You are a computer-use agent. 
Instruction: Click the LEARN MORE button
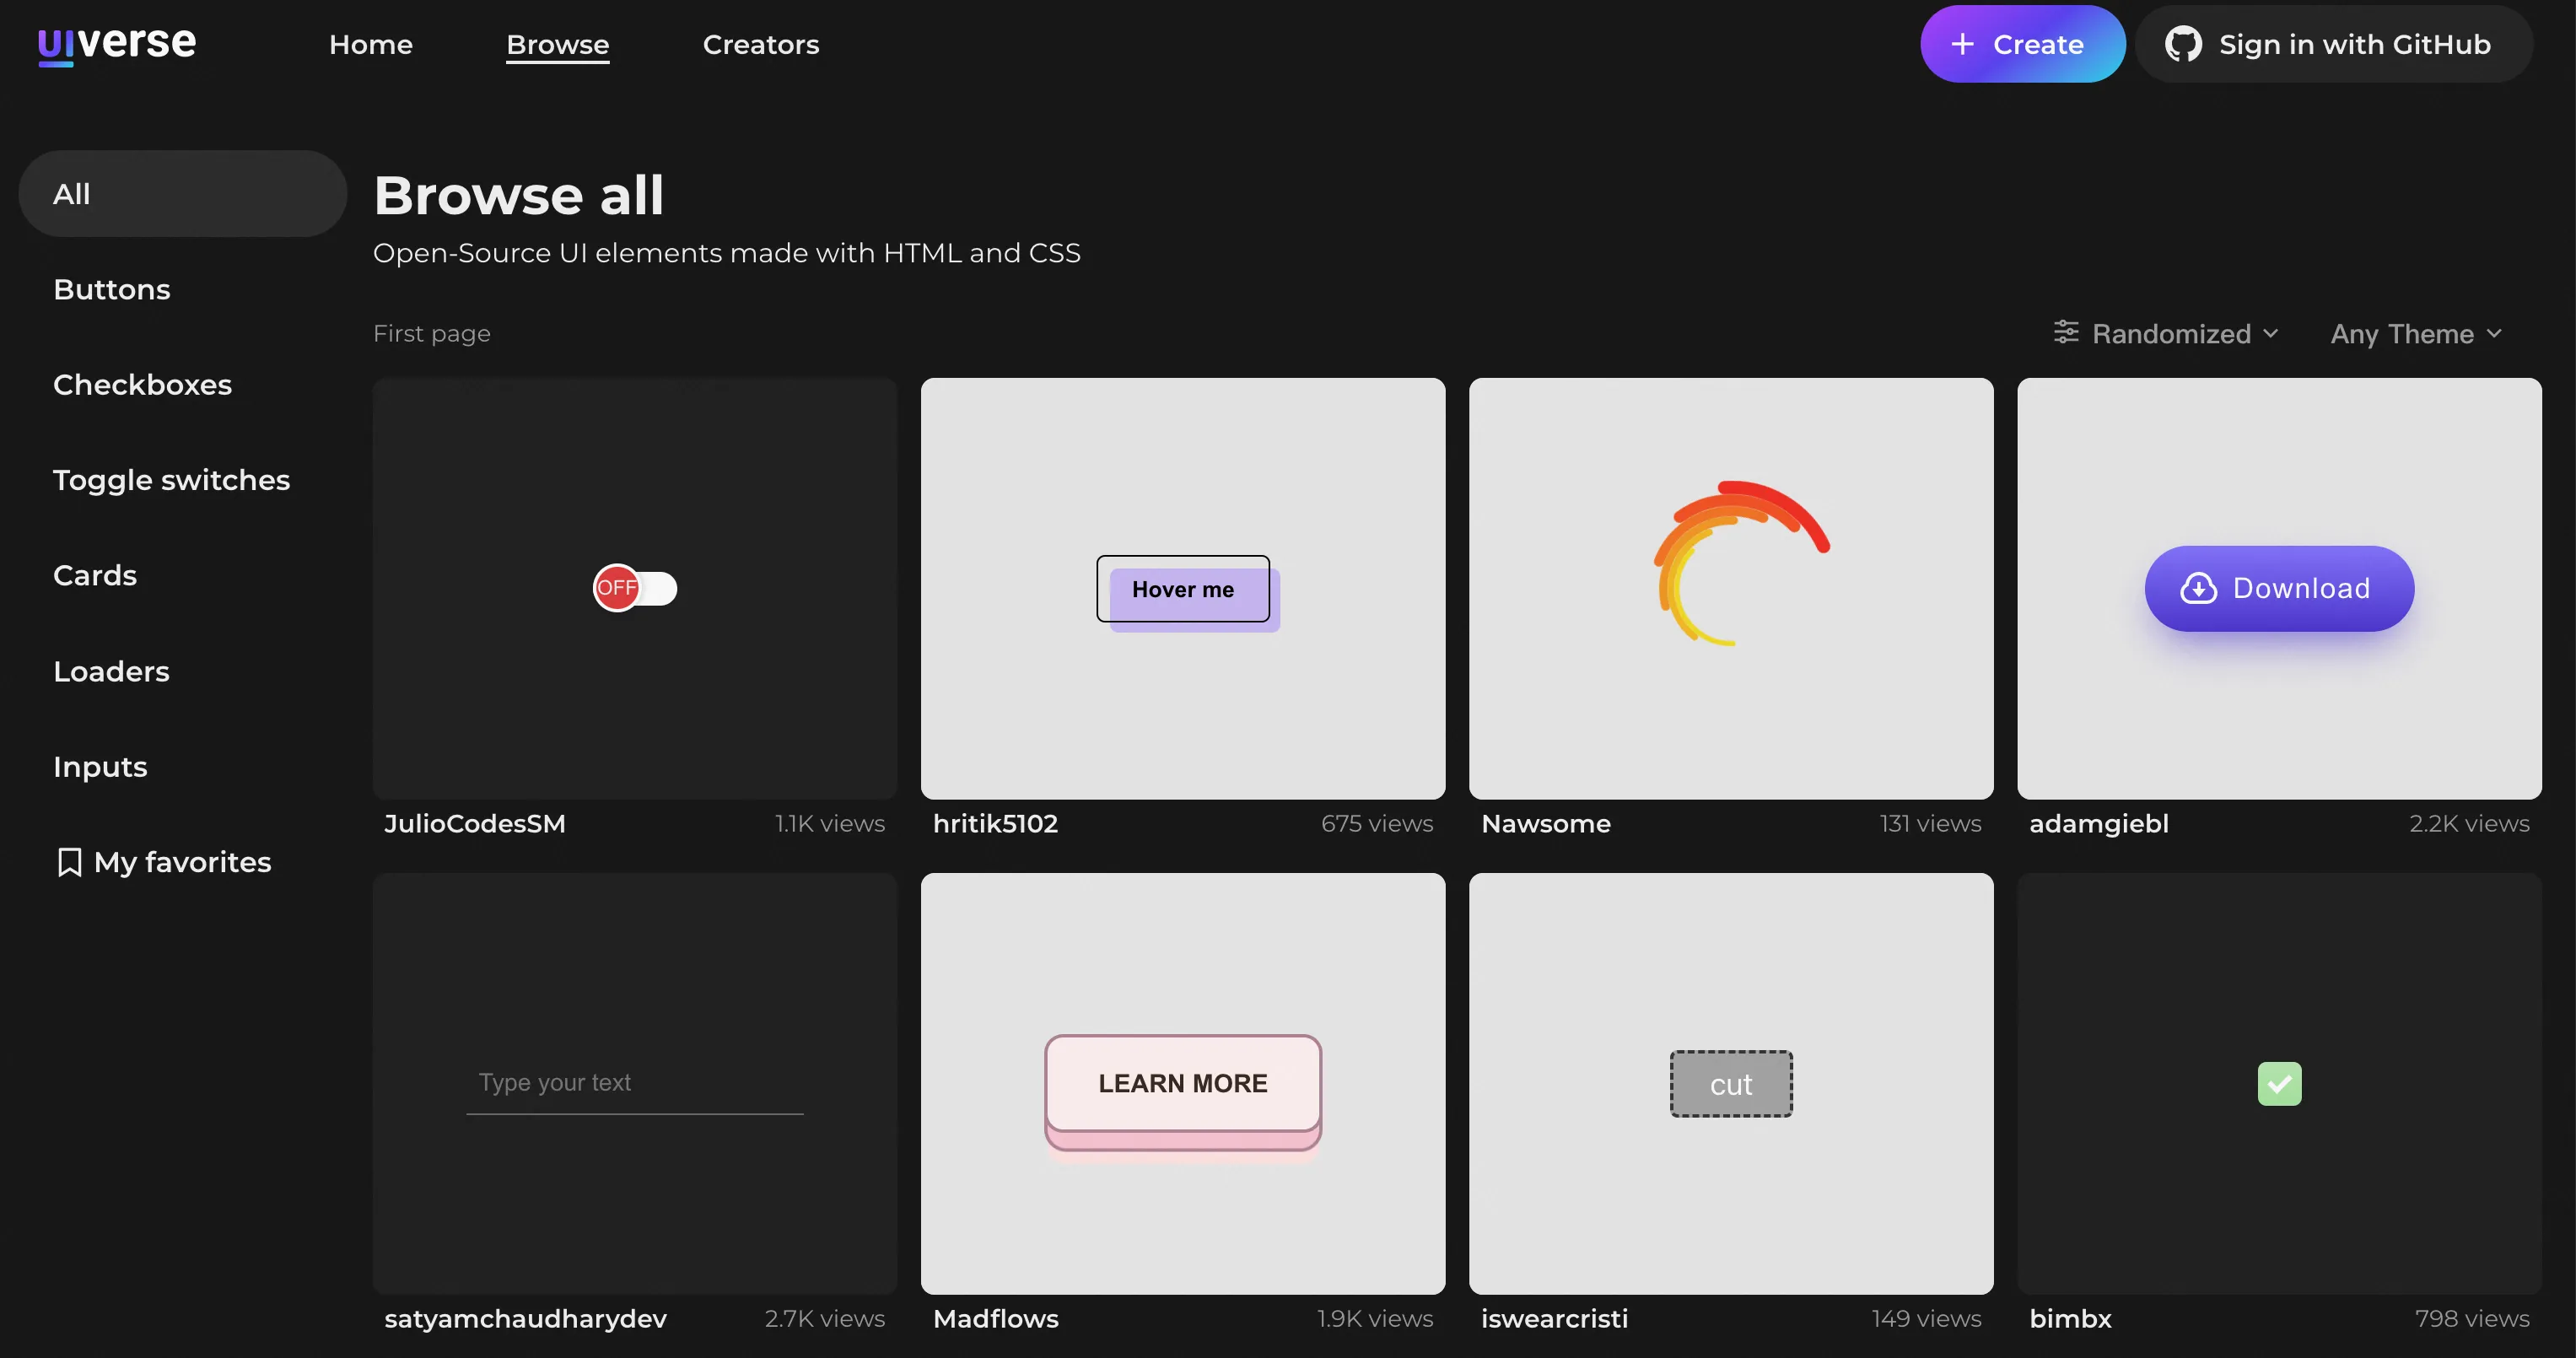1182,1084
